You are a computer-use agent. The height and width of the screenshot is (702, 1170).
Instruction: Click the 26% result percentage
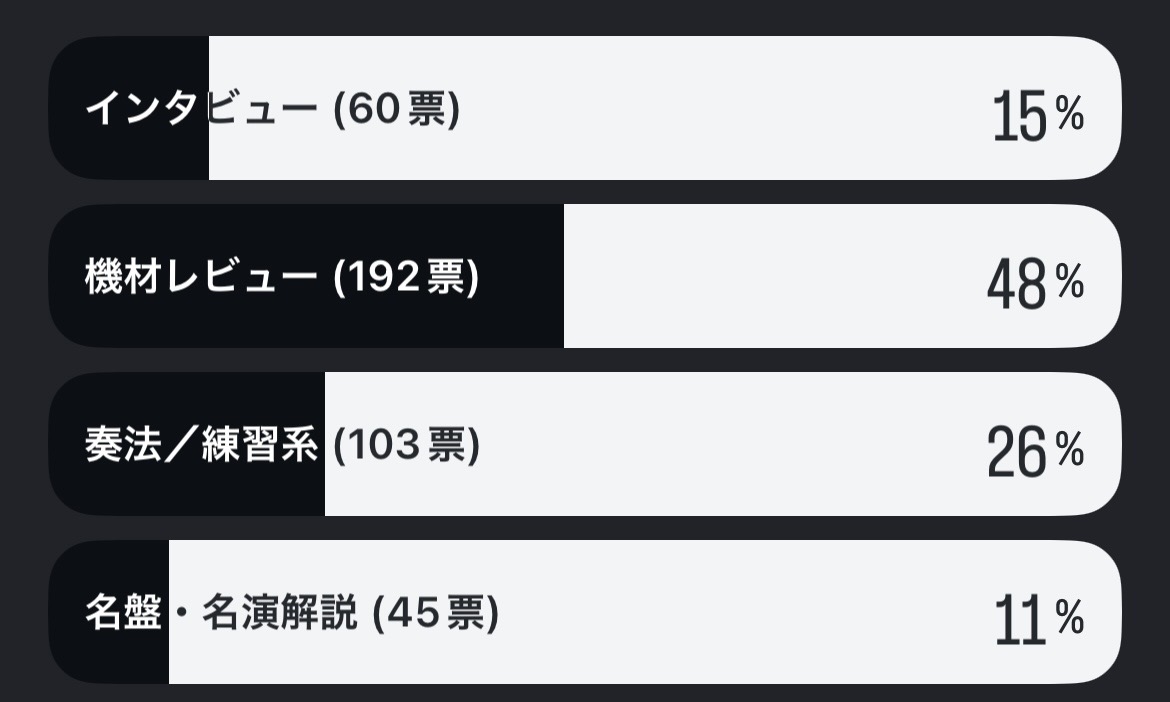click(1035, 451)
